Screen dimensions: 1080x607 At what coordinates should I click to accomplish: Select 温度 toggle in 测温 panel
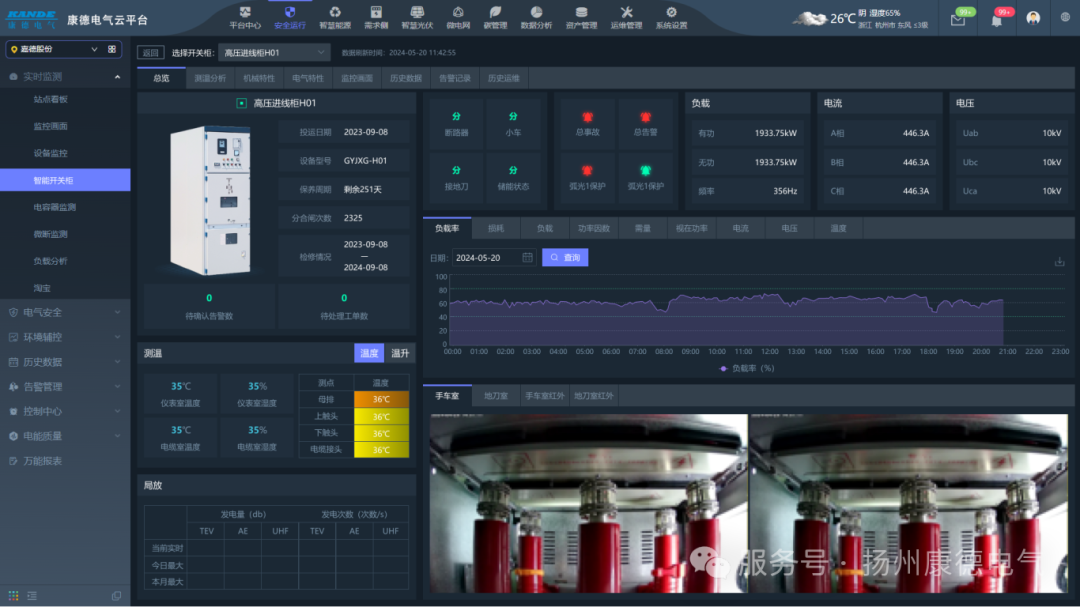[x=369, y=353]
